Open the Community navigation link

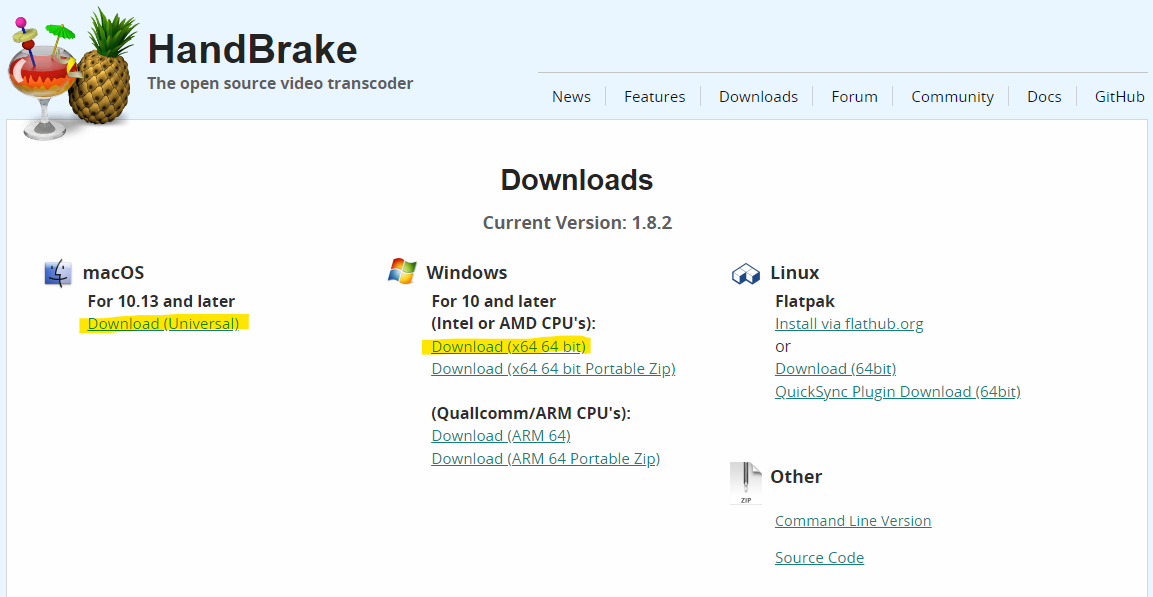952,97
